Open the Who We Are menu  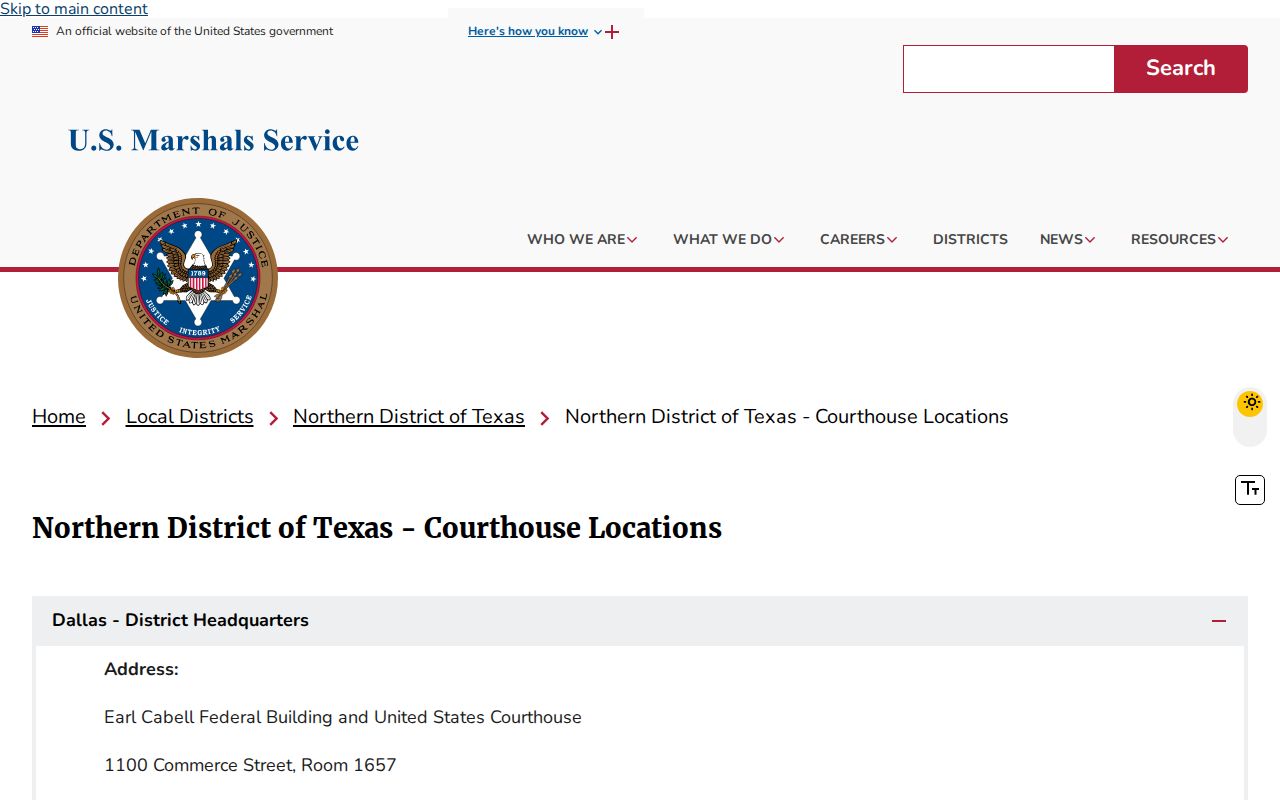582,239
